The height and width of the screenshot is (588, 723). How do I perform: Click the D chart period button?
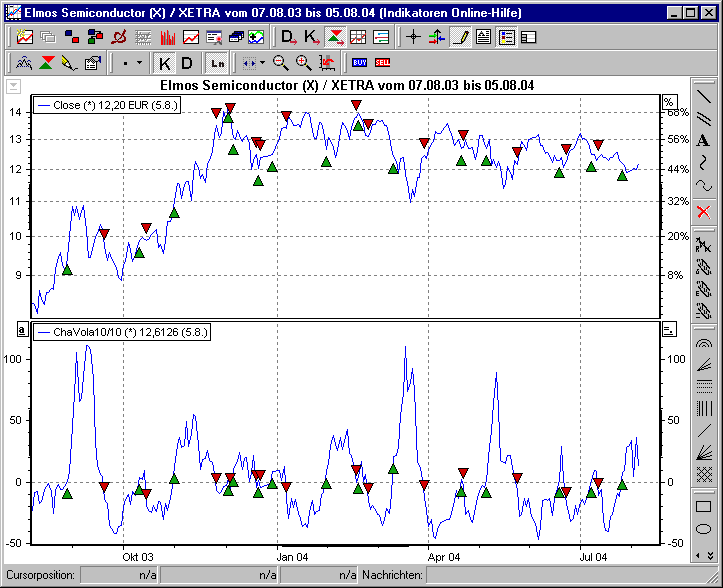pyautogui.click(x=186, y=63)
